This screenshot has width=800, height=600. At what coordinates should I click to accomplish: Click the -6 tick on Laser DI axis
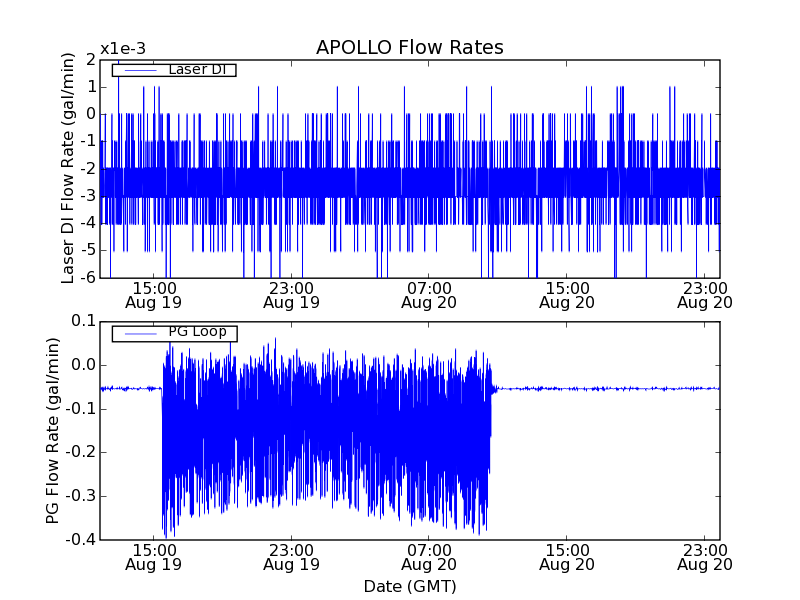[88, 278]
